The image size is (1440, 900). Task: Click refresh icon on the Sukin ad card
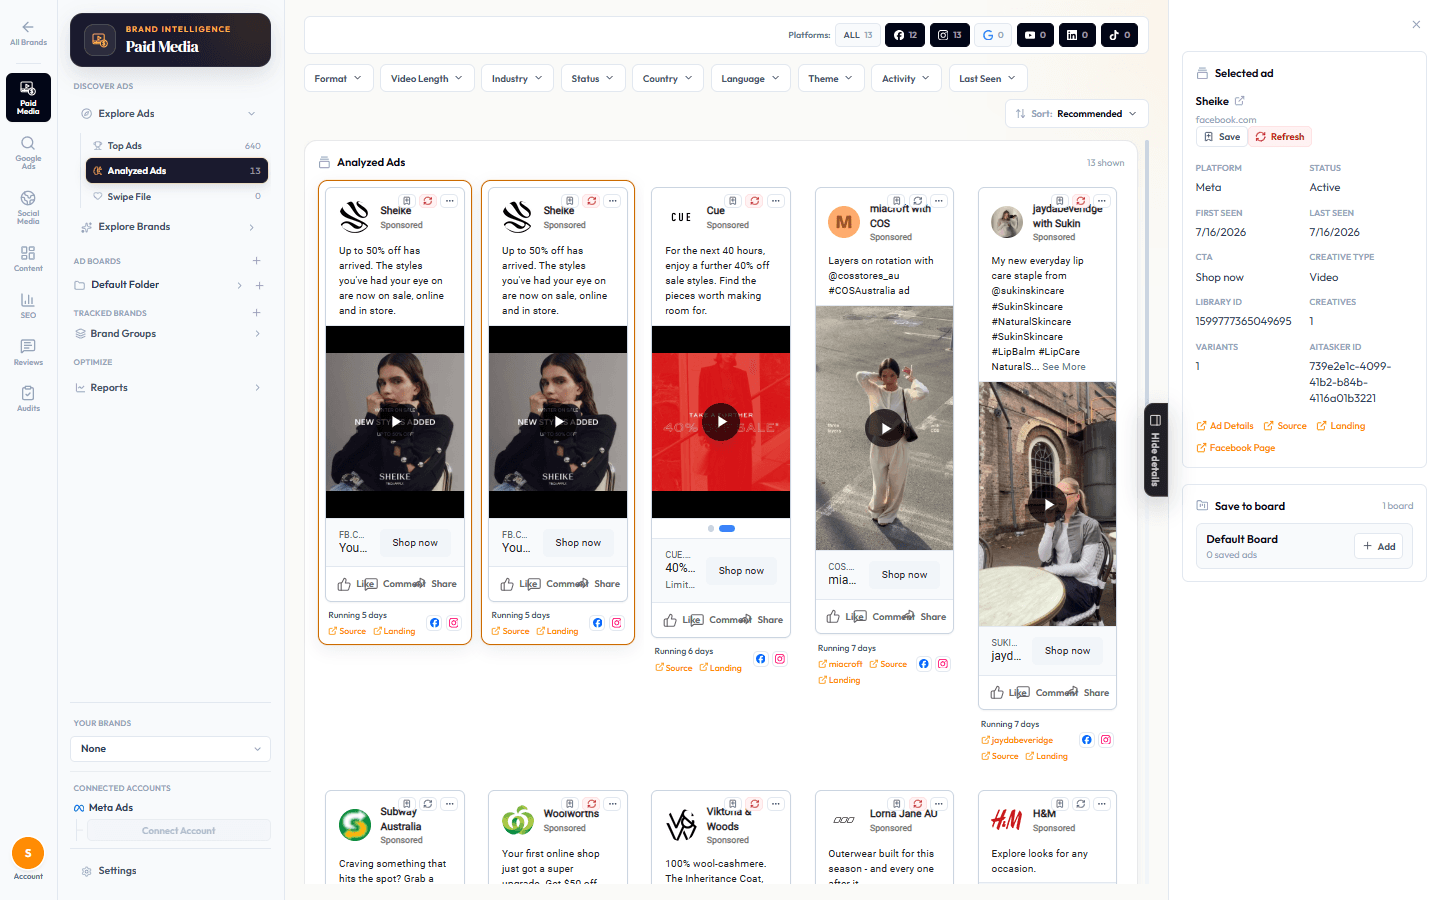click(1080, 201)
